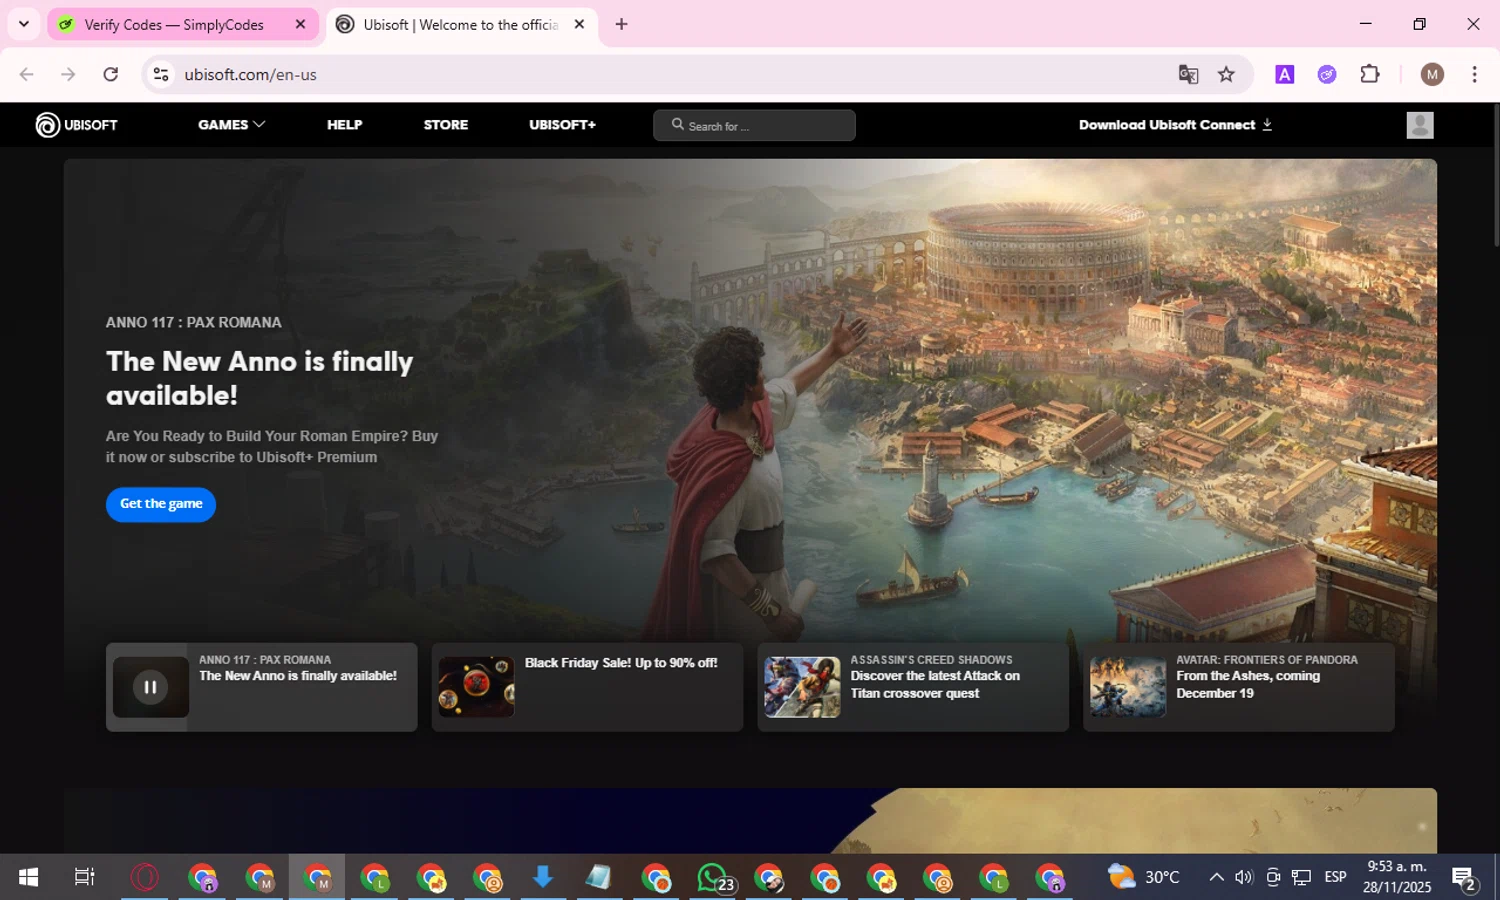Close the Ubisoft browser tab
The image size is (1500, 900).
coord(579,25)
